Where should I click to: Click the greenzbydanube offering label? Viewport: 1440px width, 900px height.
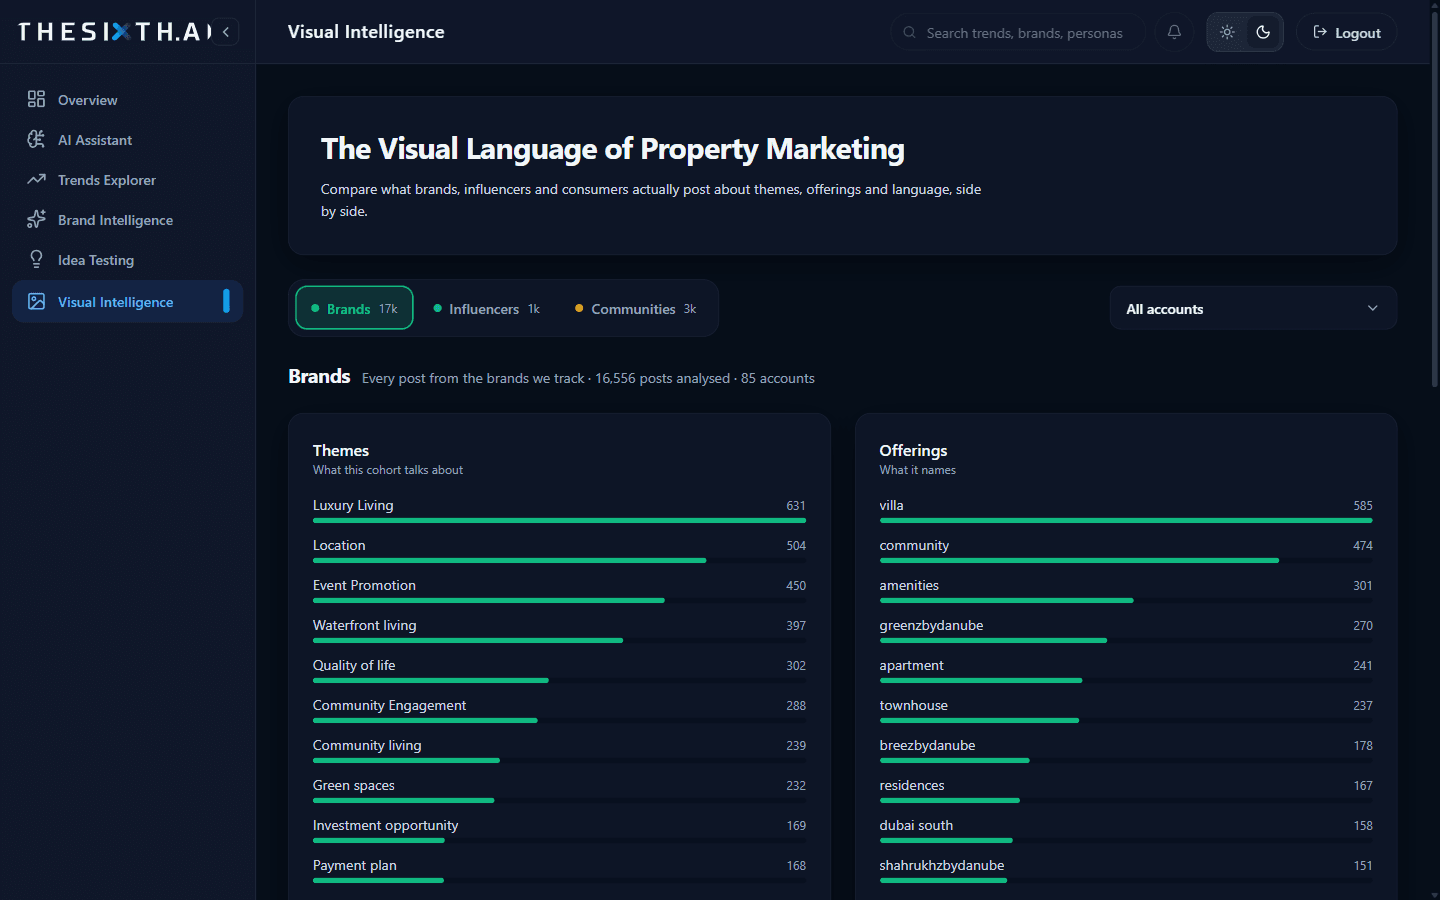[x=931, y=625]
